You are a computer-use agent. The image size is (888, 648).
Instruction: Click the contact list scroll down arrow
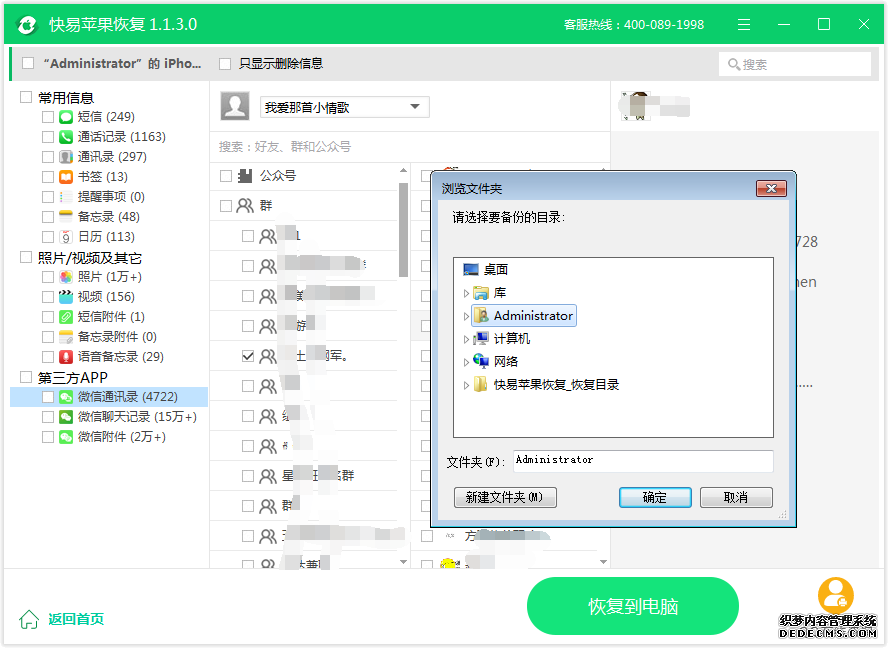pos(403,562)
